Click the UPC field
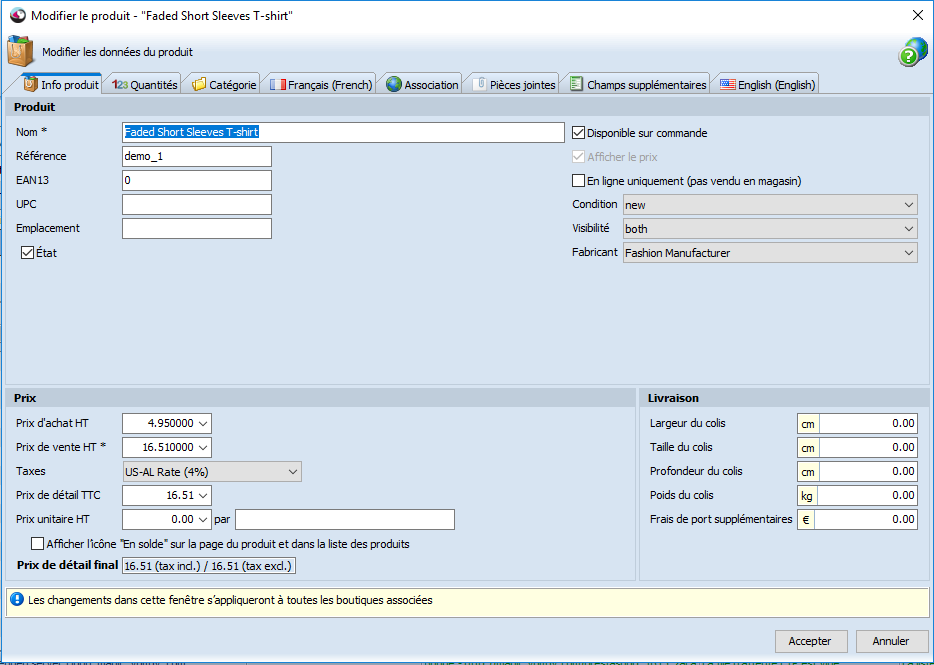This screenshot has height=665, width=934. [x=197, y=204]
